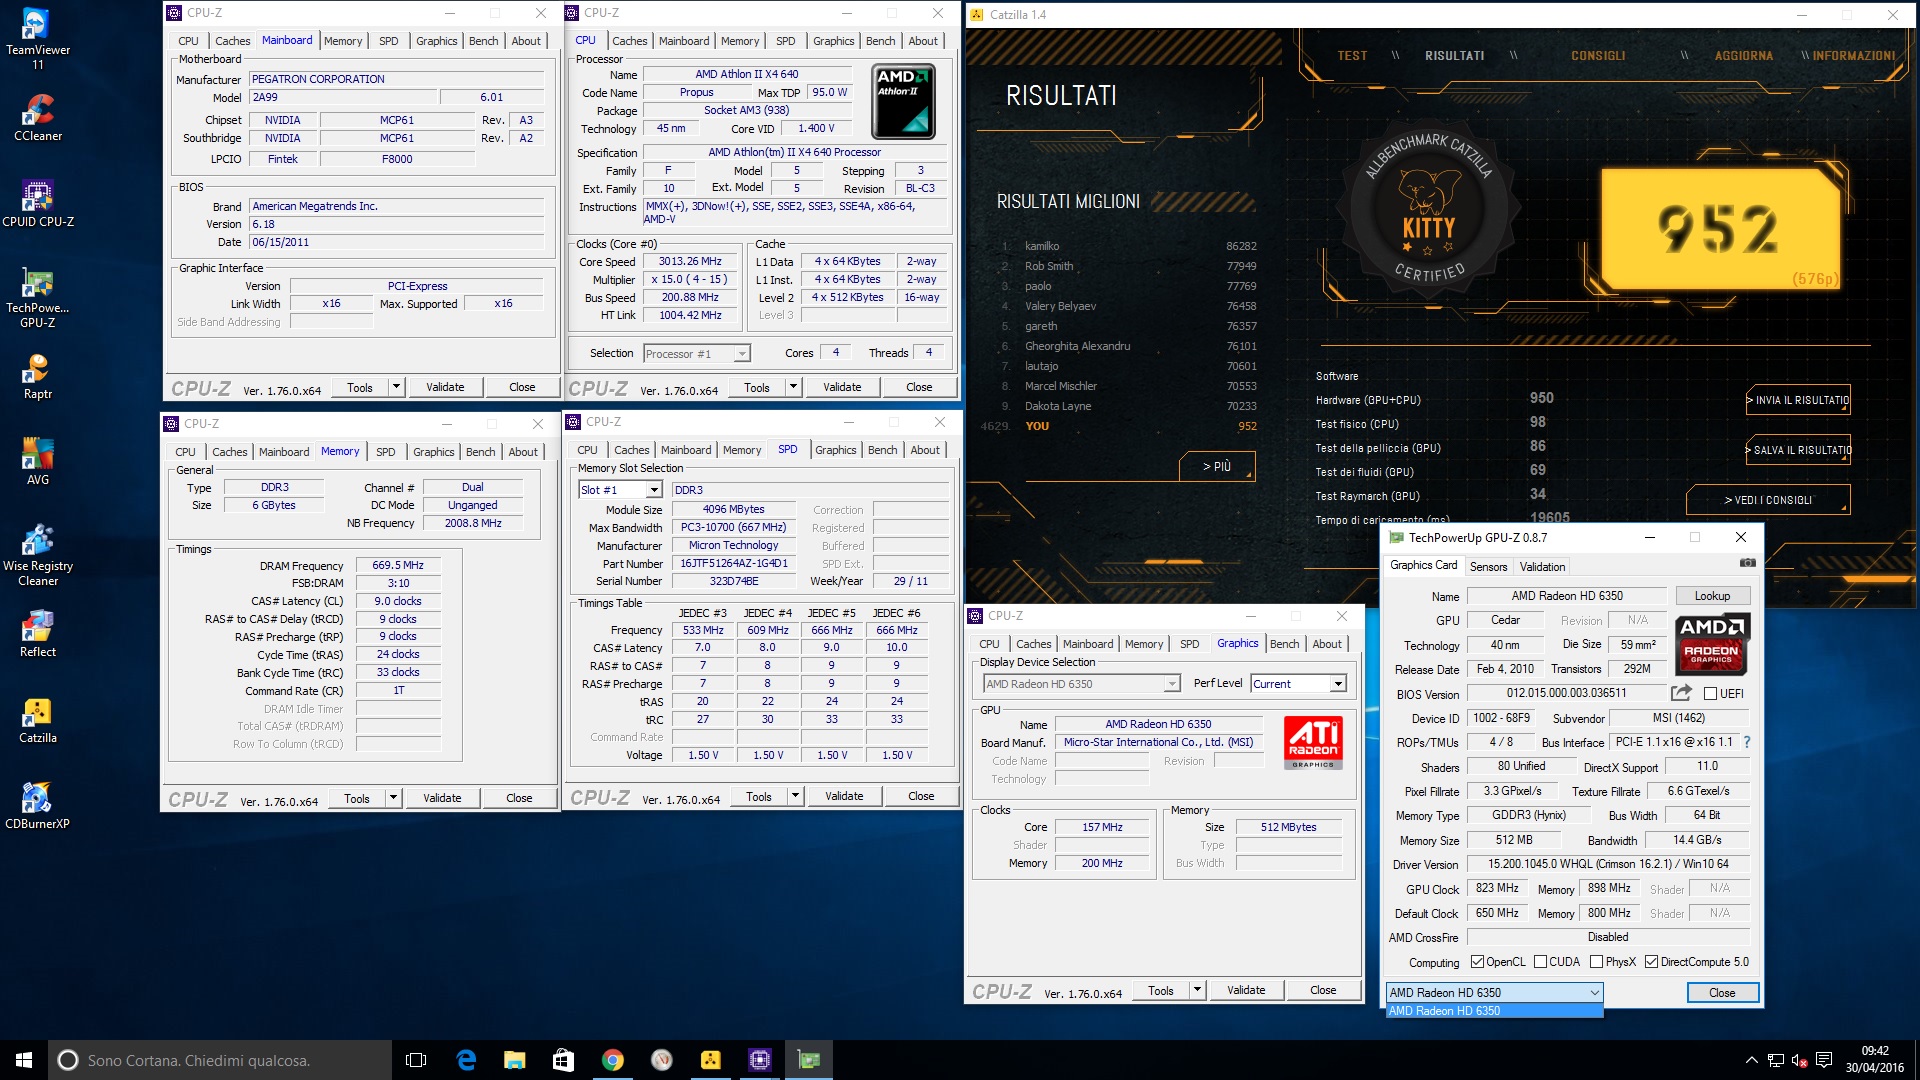The width and height of the screenshot is (1920, 1080).
Task: Click the PIÙ button under best results
Action: pos(1216,467)
